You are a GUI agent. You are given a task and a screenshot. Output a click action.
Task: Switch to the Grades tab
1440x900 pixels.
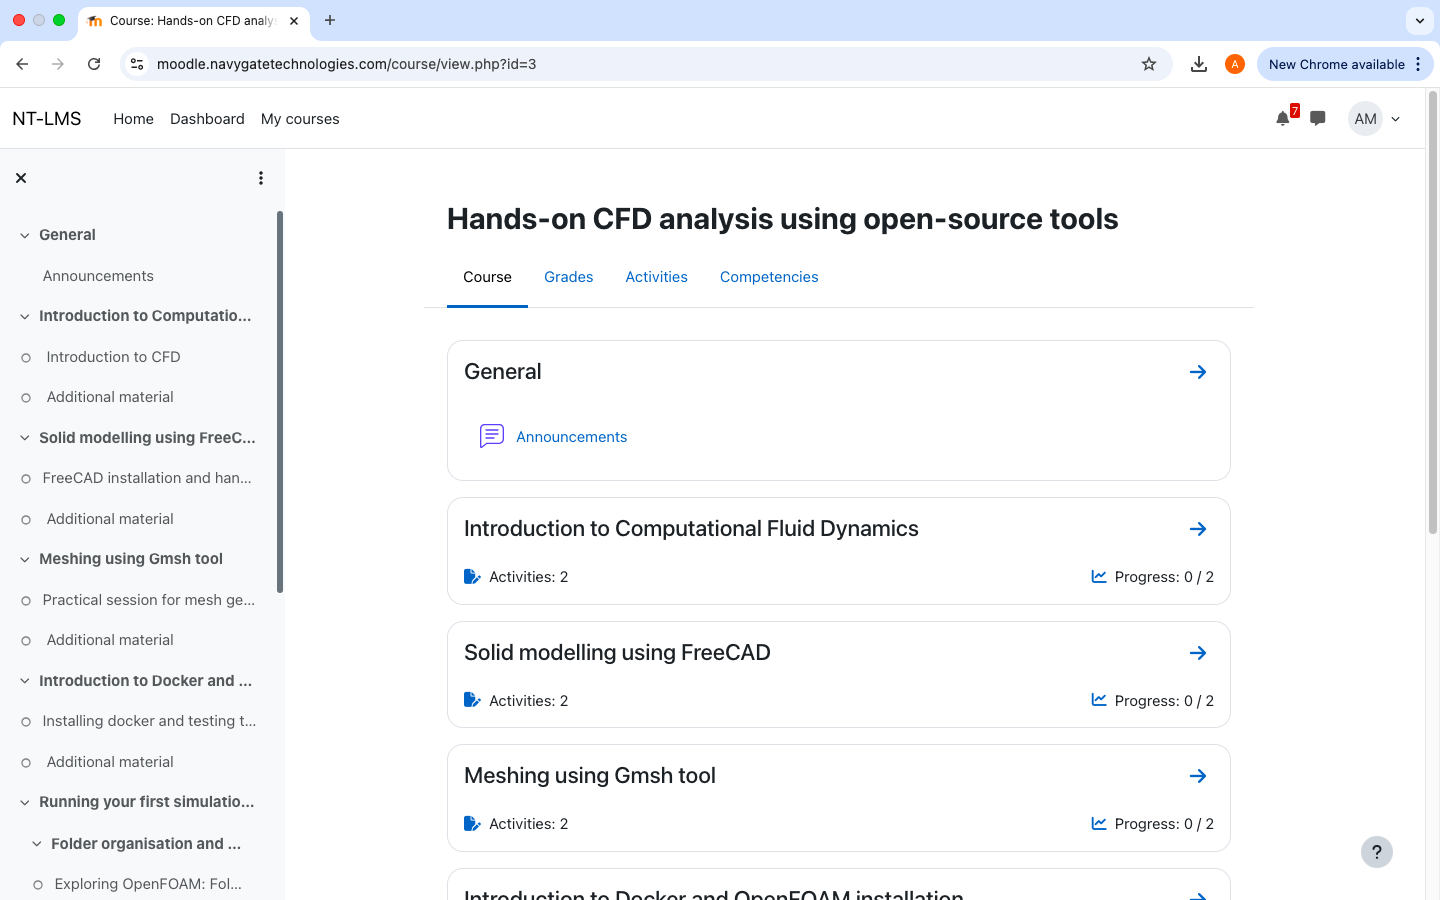(x=568, y=277)
